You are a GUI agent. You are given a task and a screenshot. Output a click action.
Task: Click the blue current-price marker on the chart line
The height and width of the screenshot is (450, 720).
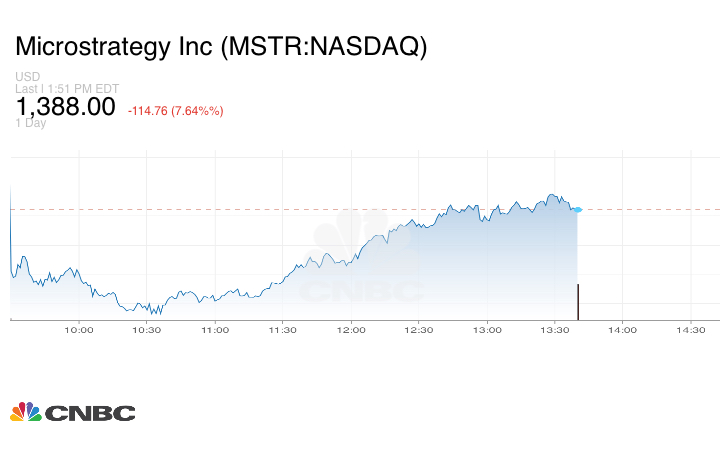(577, 209)
